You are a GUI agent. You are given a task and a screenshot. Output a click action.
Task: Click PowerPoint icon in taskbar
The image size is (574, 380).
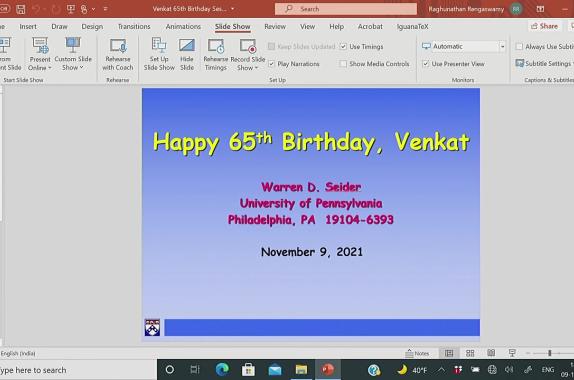pyautogui.click(x=328, y=369)
